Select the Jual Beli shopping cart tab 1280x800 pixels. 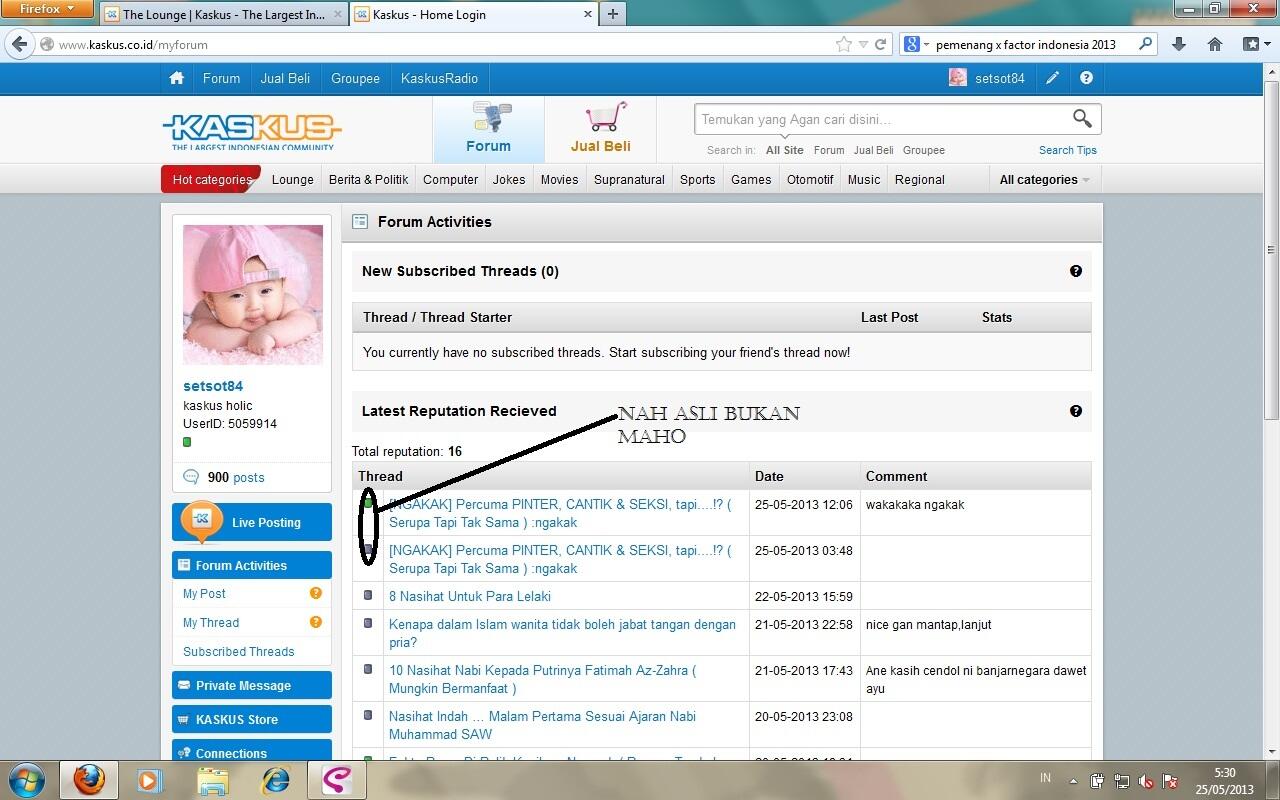click(600, 130)
